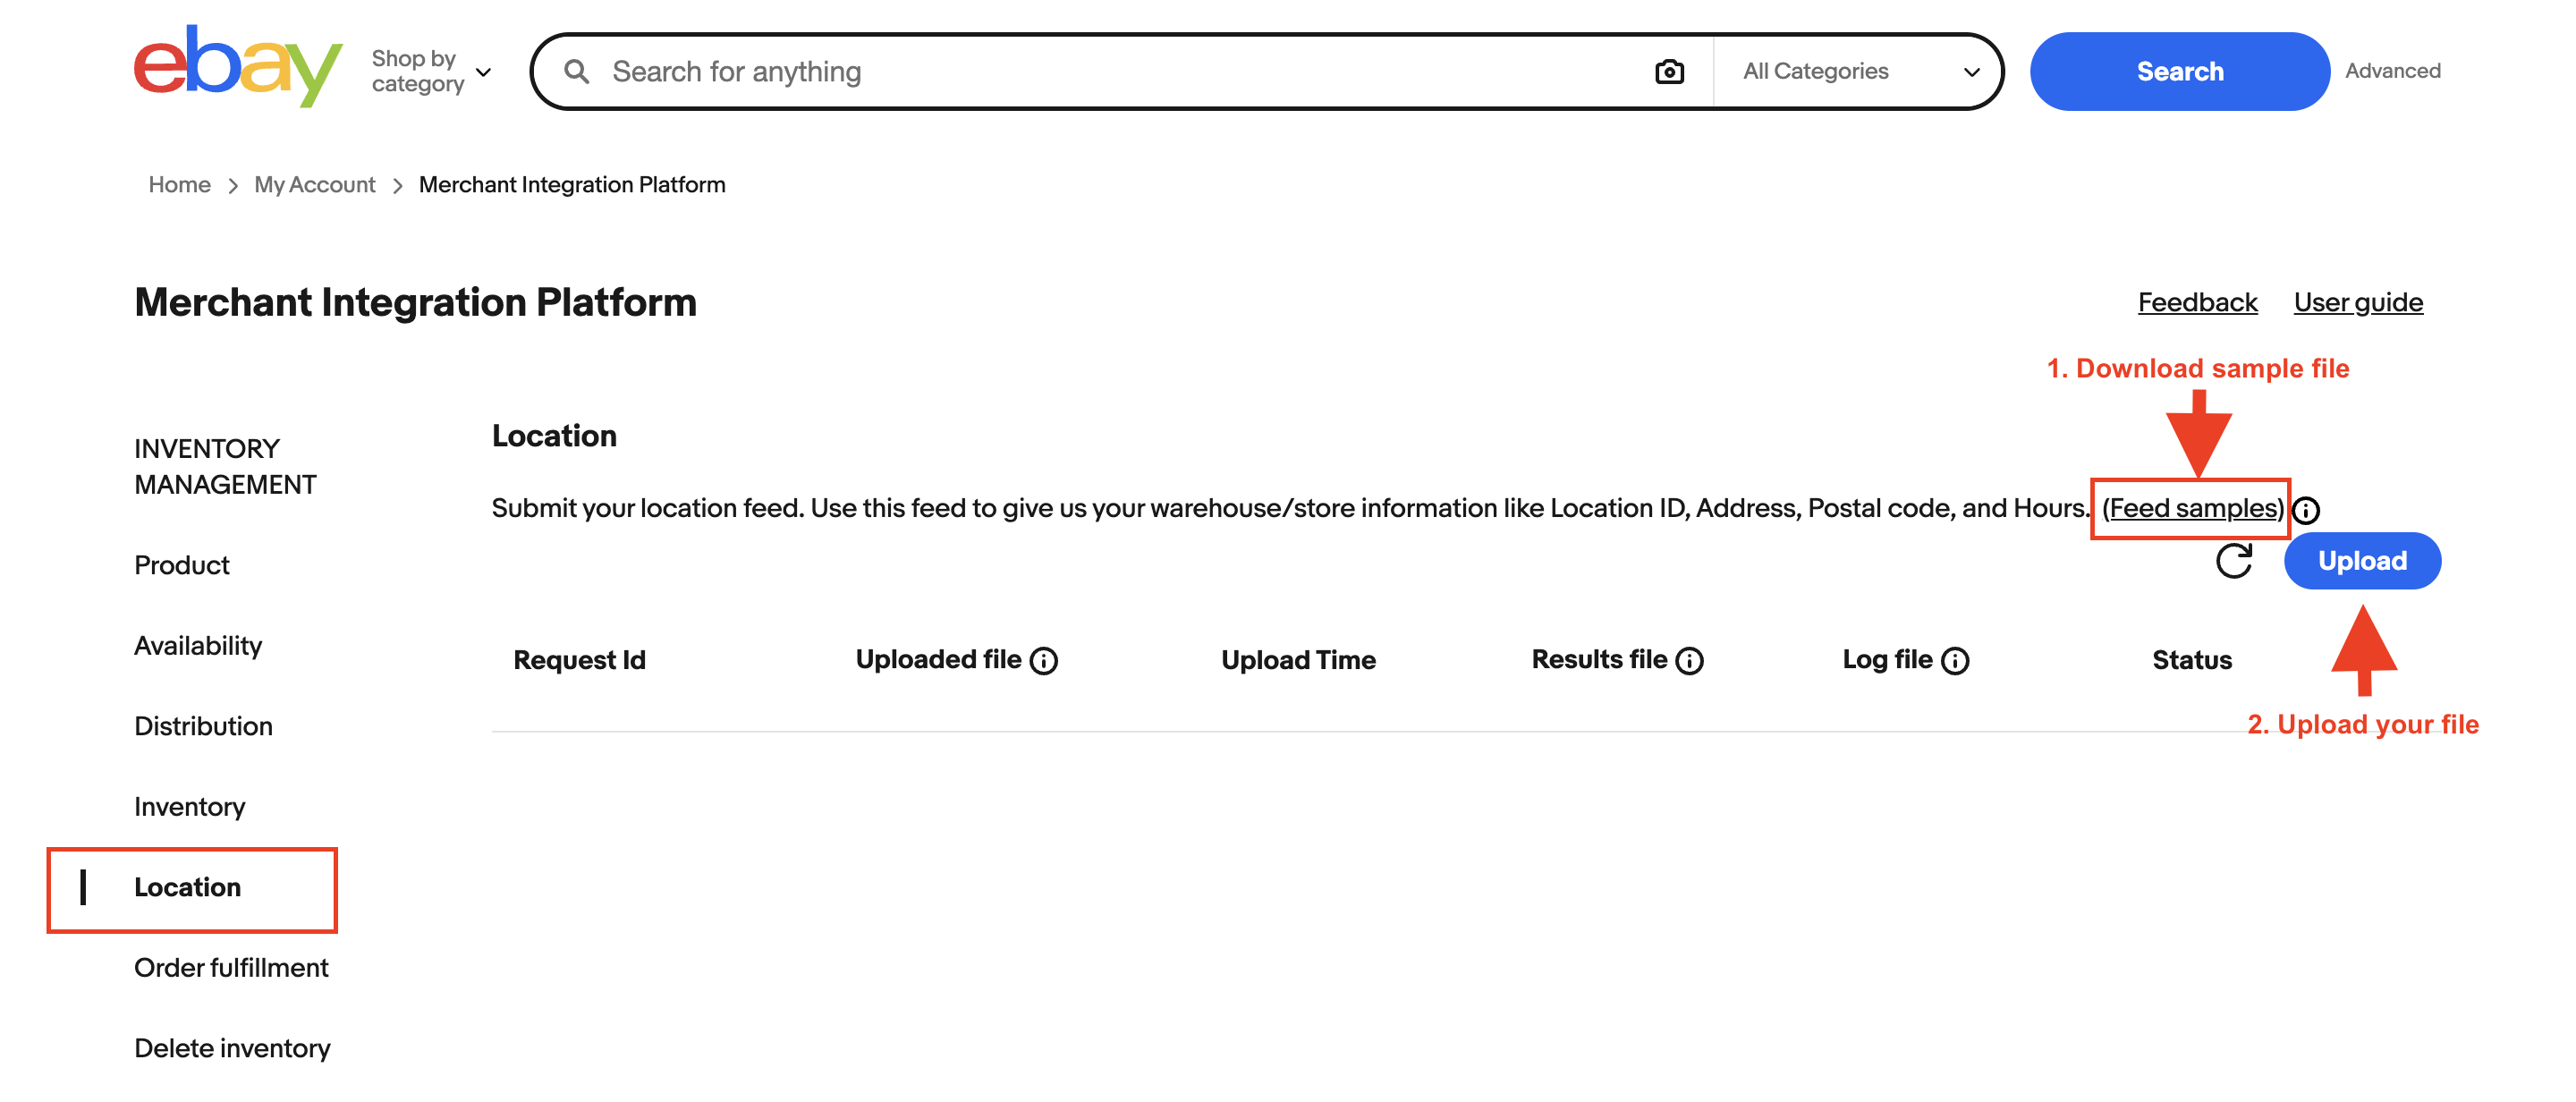Click the Upload button

(2362, 561)
